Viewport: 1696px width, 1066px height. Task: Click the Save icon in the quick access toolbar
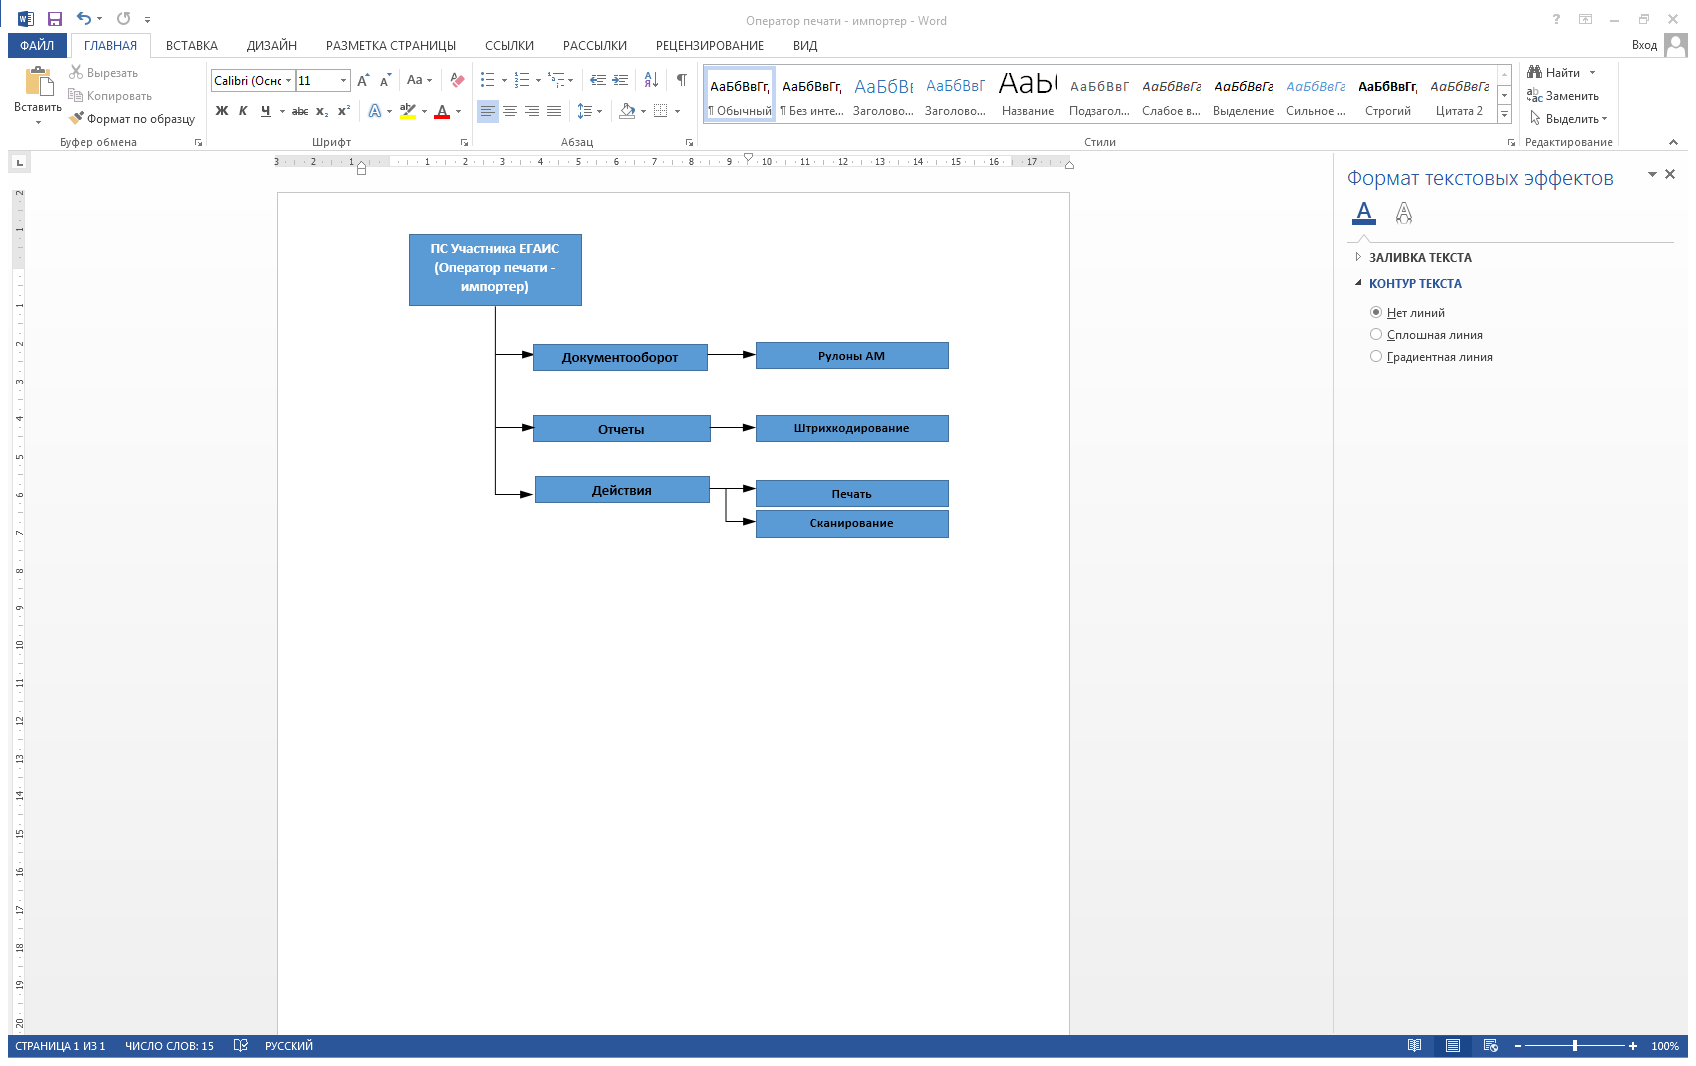click(55, 19)
